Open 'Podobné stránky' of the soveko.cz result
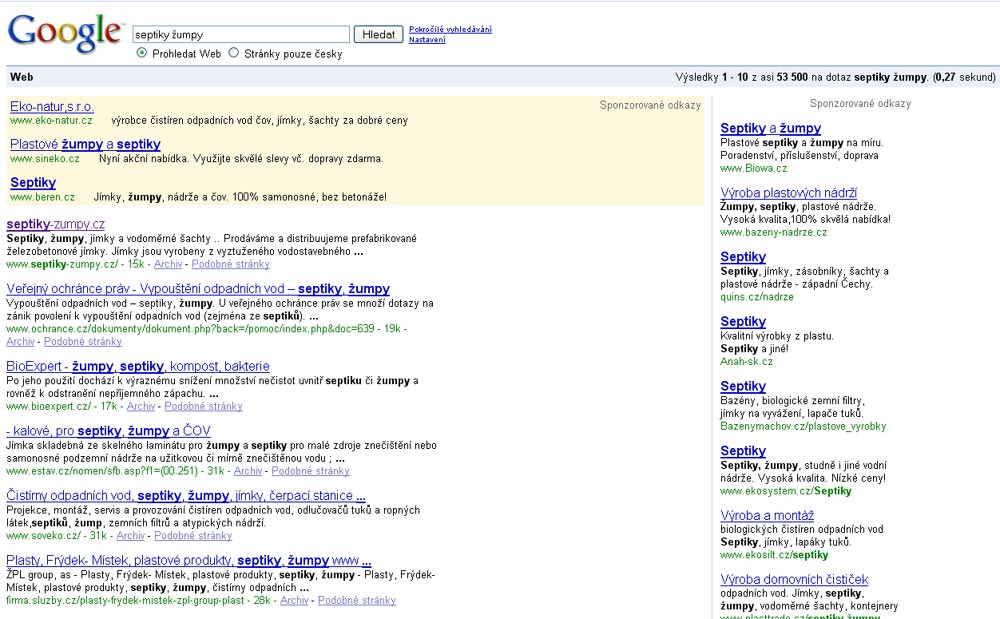 pos(193,536)
